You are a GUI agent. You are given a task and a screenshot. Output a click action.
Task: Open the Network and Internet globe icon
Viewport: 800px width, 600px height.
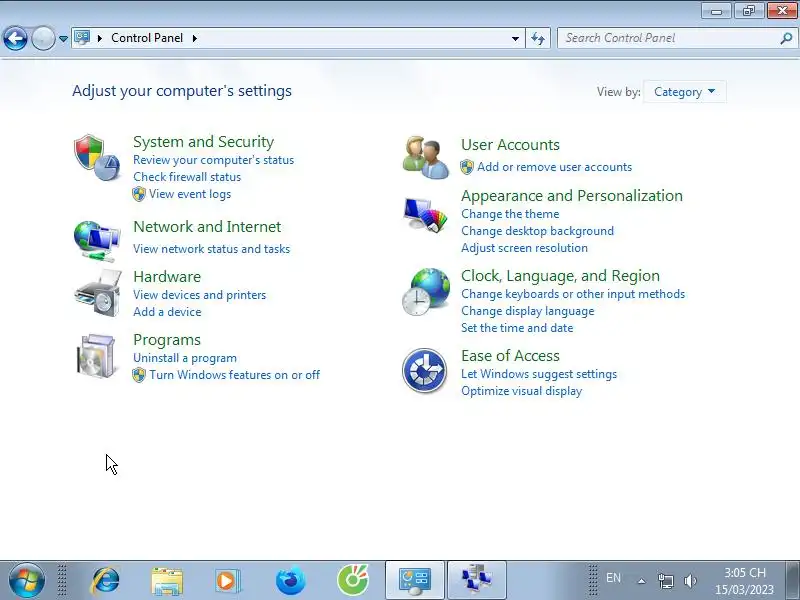point(96,240)
